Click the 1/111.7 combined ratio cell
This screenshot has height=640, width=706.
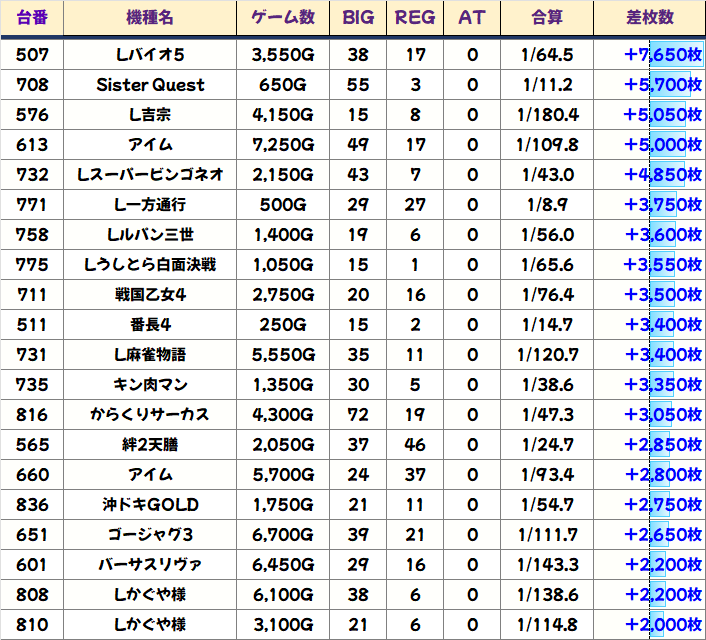(x=547, y=535)
